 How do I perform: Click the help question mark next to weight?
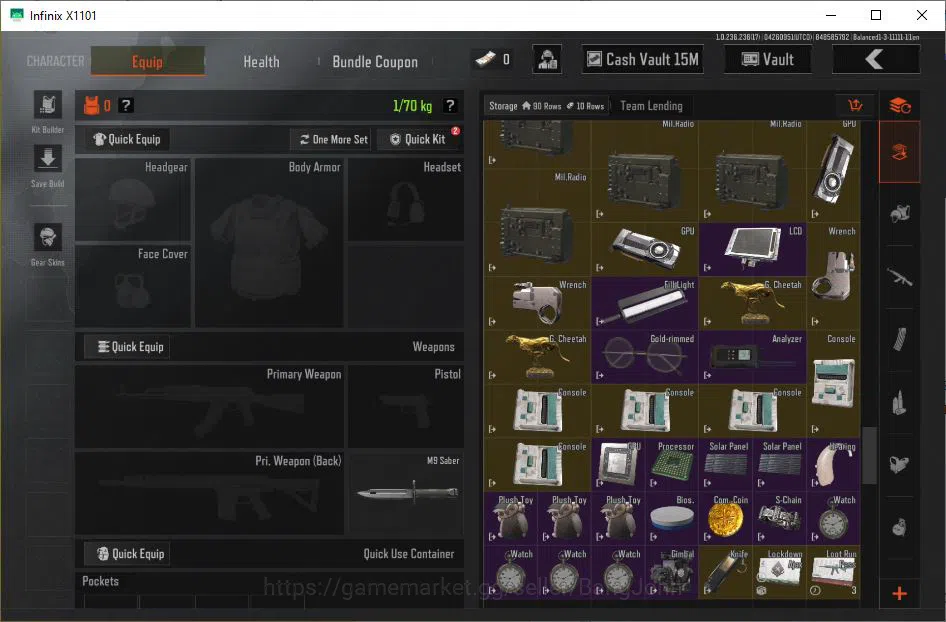pyautogui.click(x=450, y=106)
